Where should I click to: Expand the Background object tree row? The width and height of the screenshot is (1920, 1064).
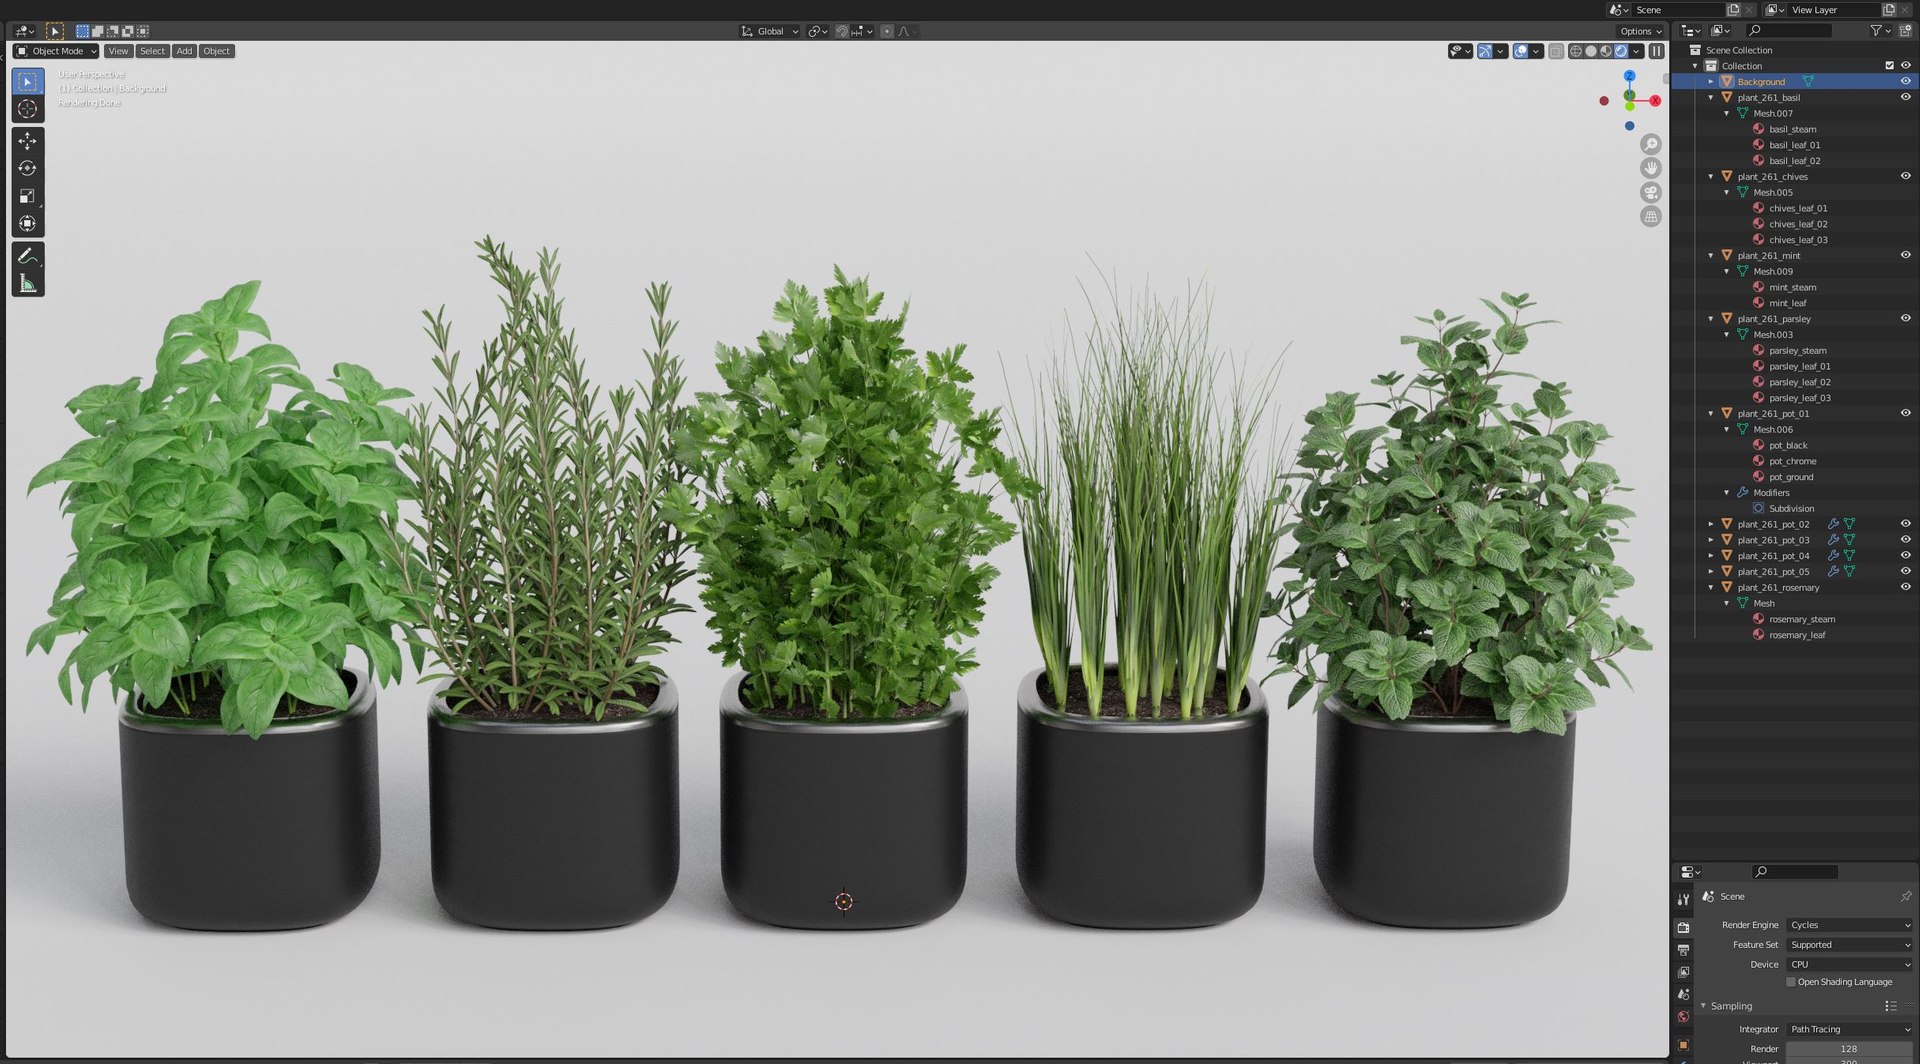(1711, 82)
